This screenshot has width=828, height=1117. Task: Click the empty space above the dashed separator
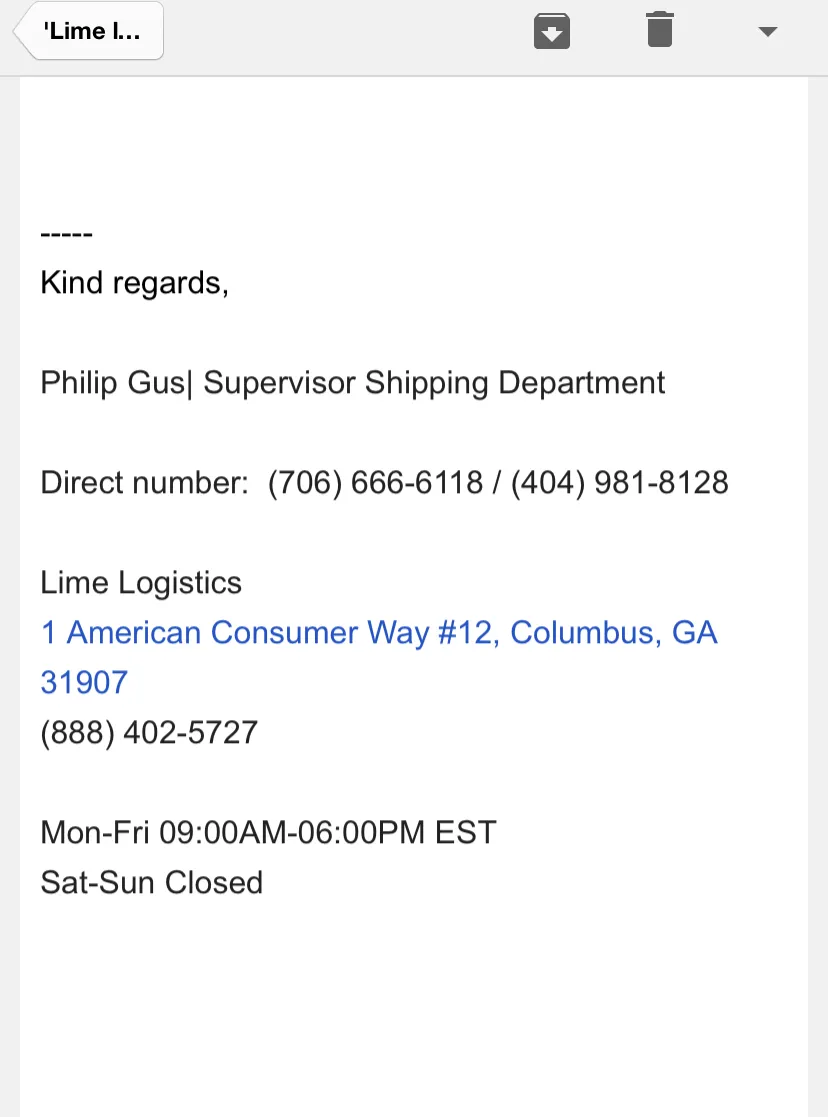pos(413,150)
